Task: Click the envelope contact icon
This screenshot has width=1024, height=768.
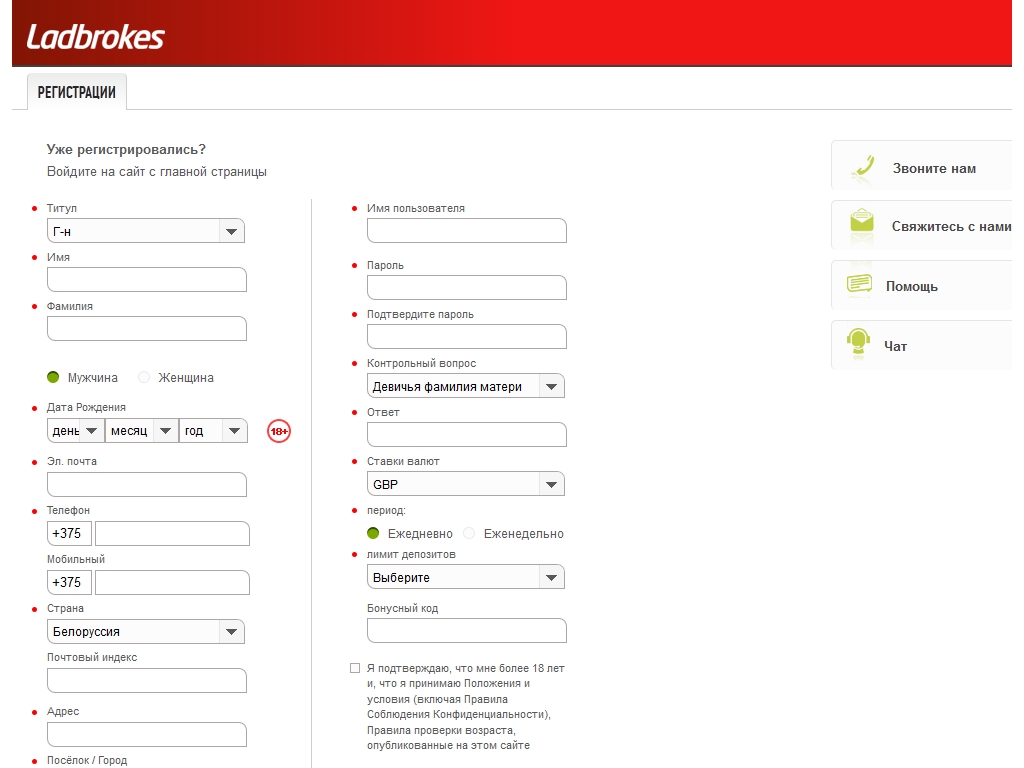Action: tap(861, 222)
